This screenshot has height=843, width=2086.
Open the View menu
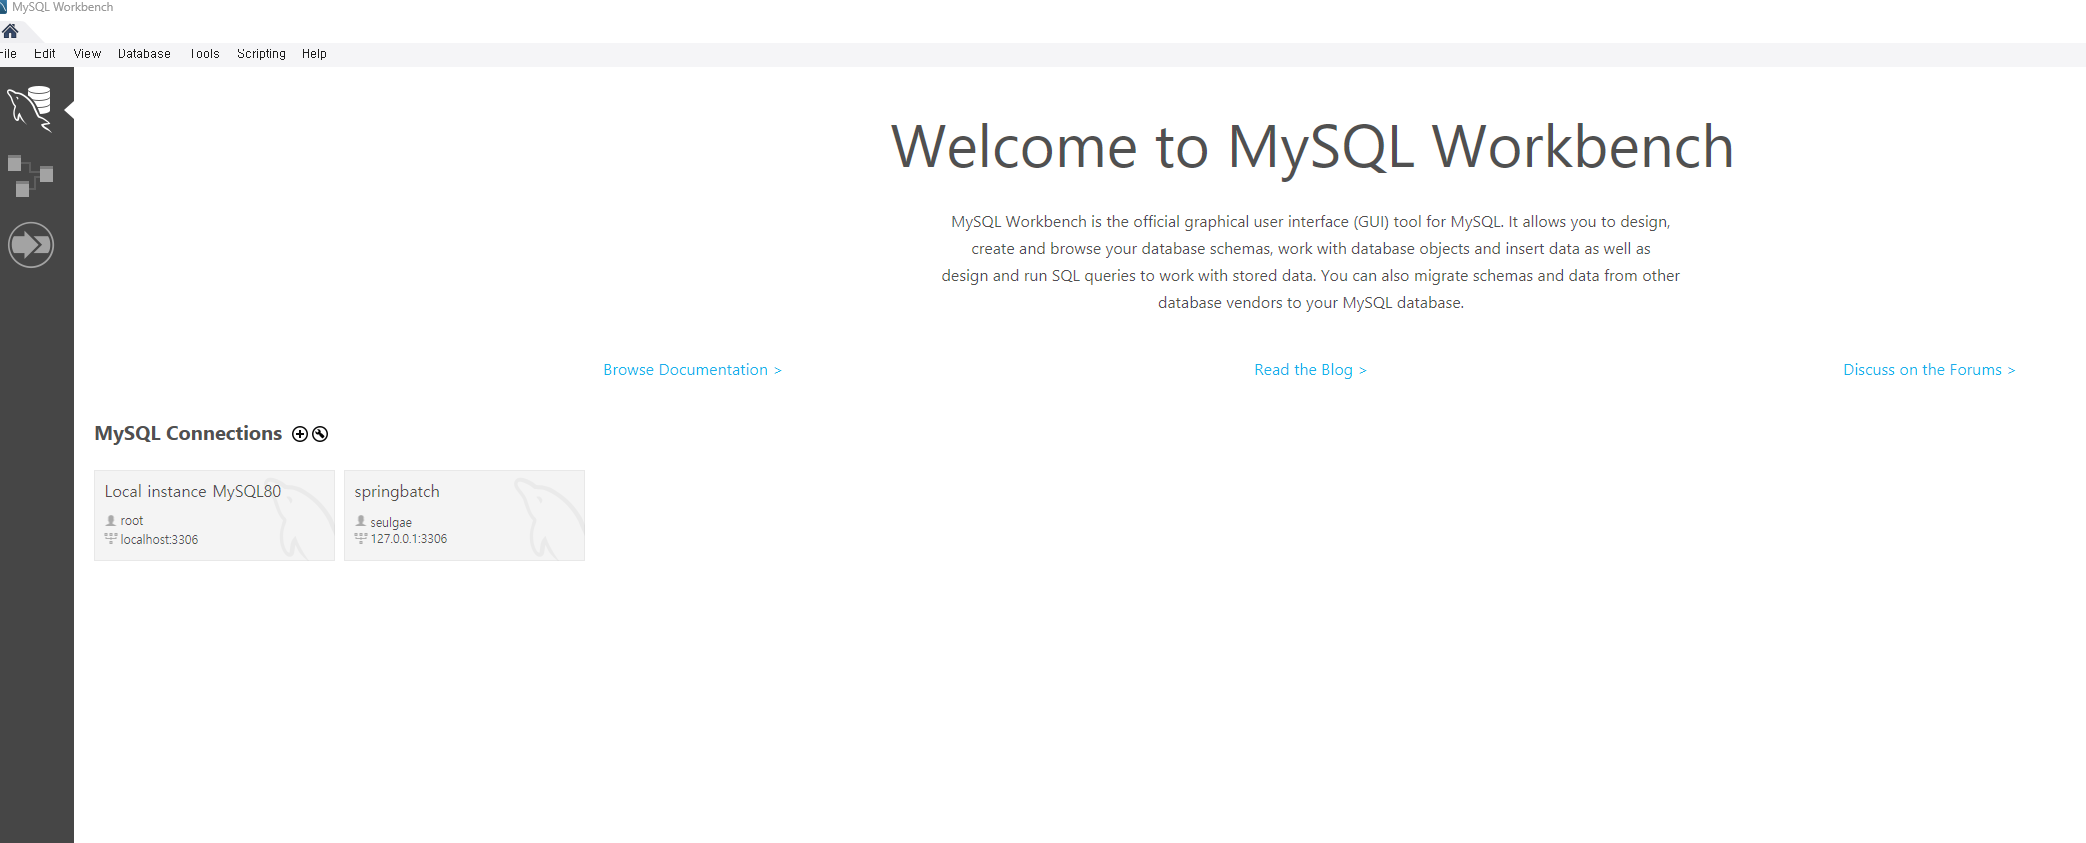pyautogui.click(x=87, y=54)
